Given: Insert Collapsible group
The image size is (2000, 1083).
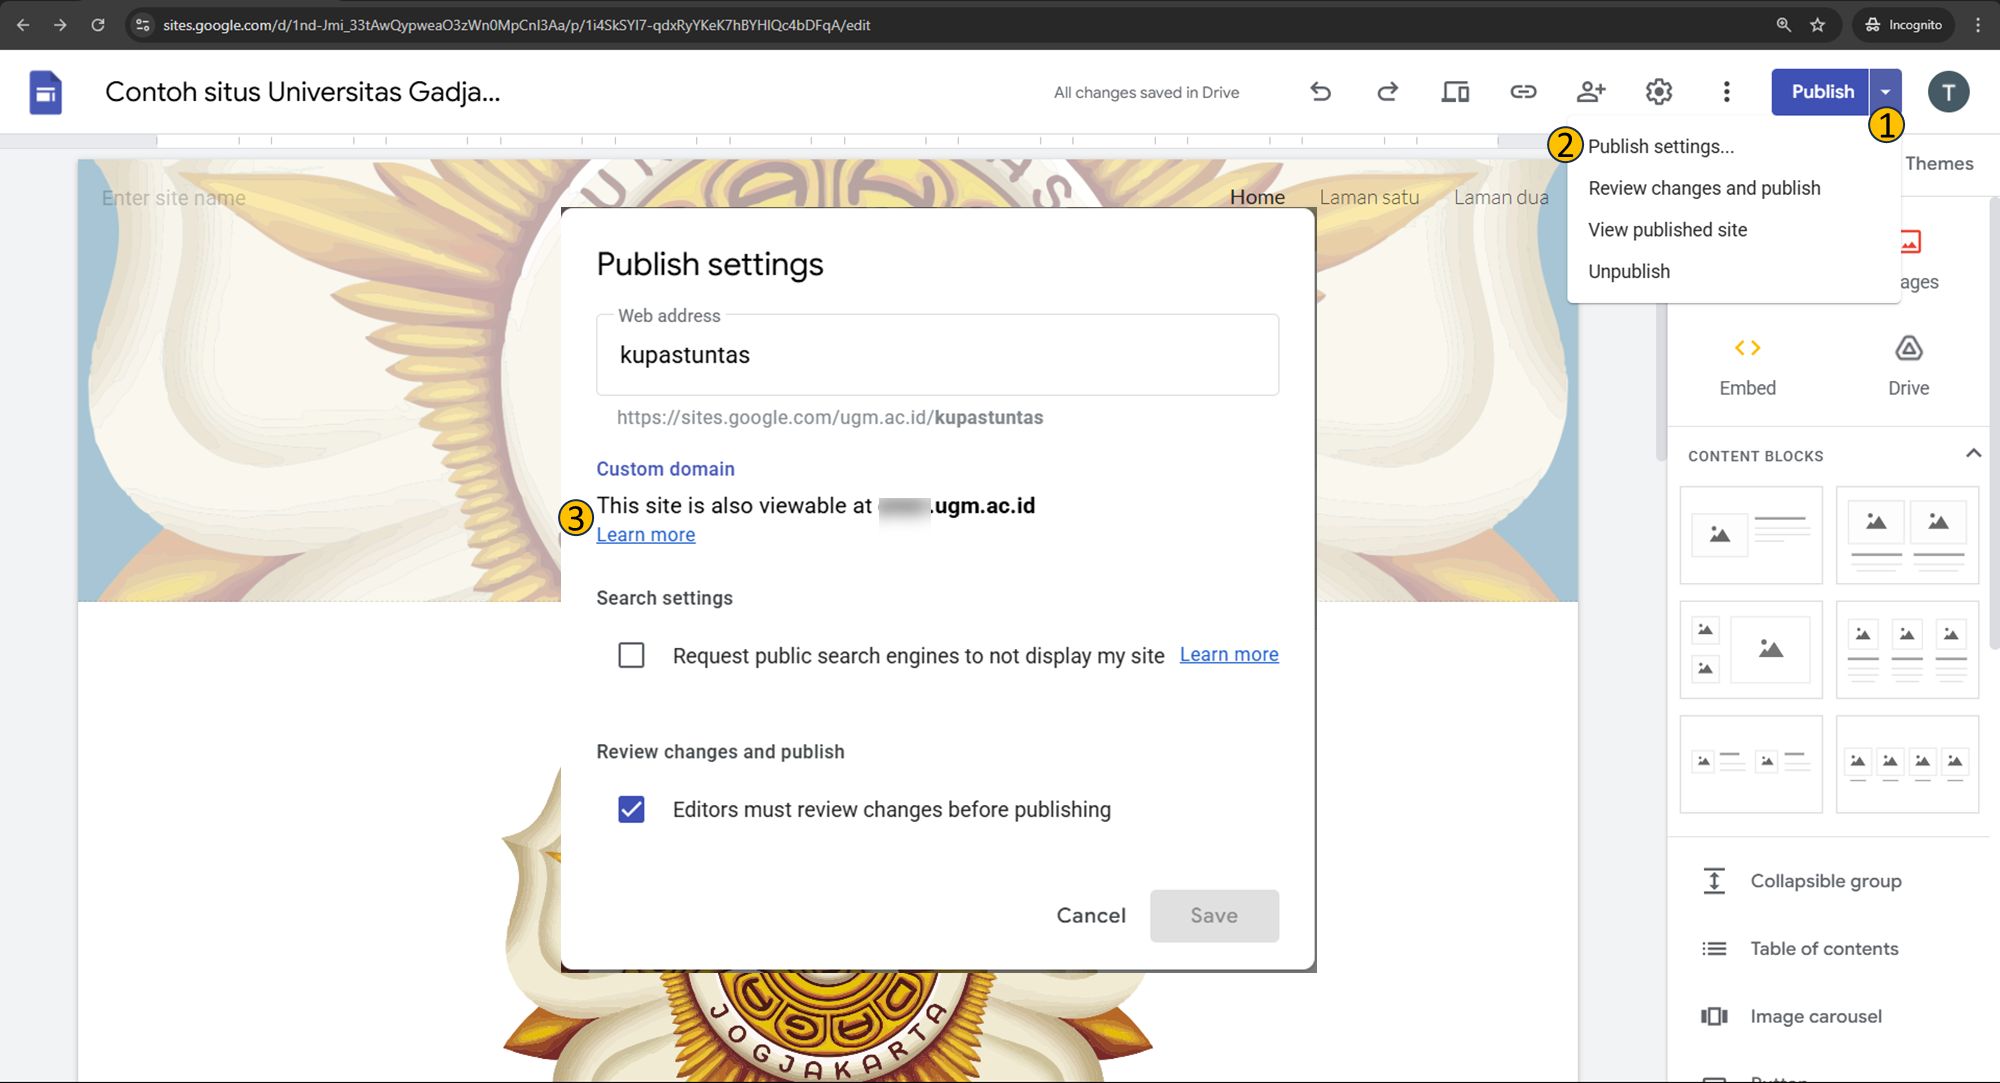Looking at the screenshot, I should (1802, 881).
